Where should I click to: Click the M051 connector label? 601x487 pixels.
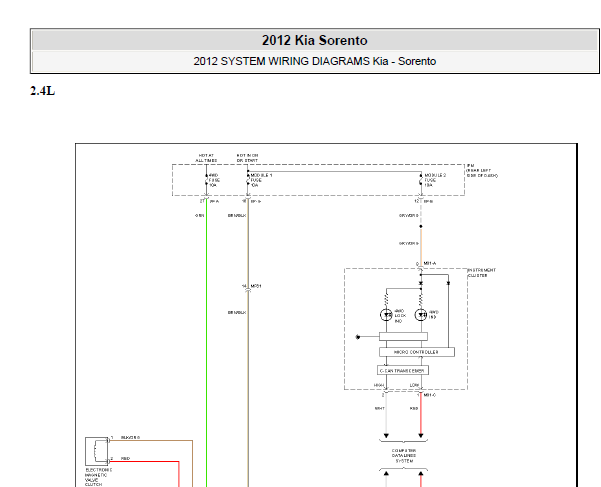(x=256, y=286)
